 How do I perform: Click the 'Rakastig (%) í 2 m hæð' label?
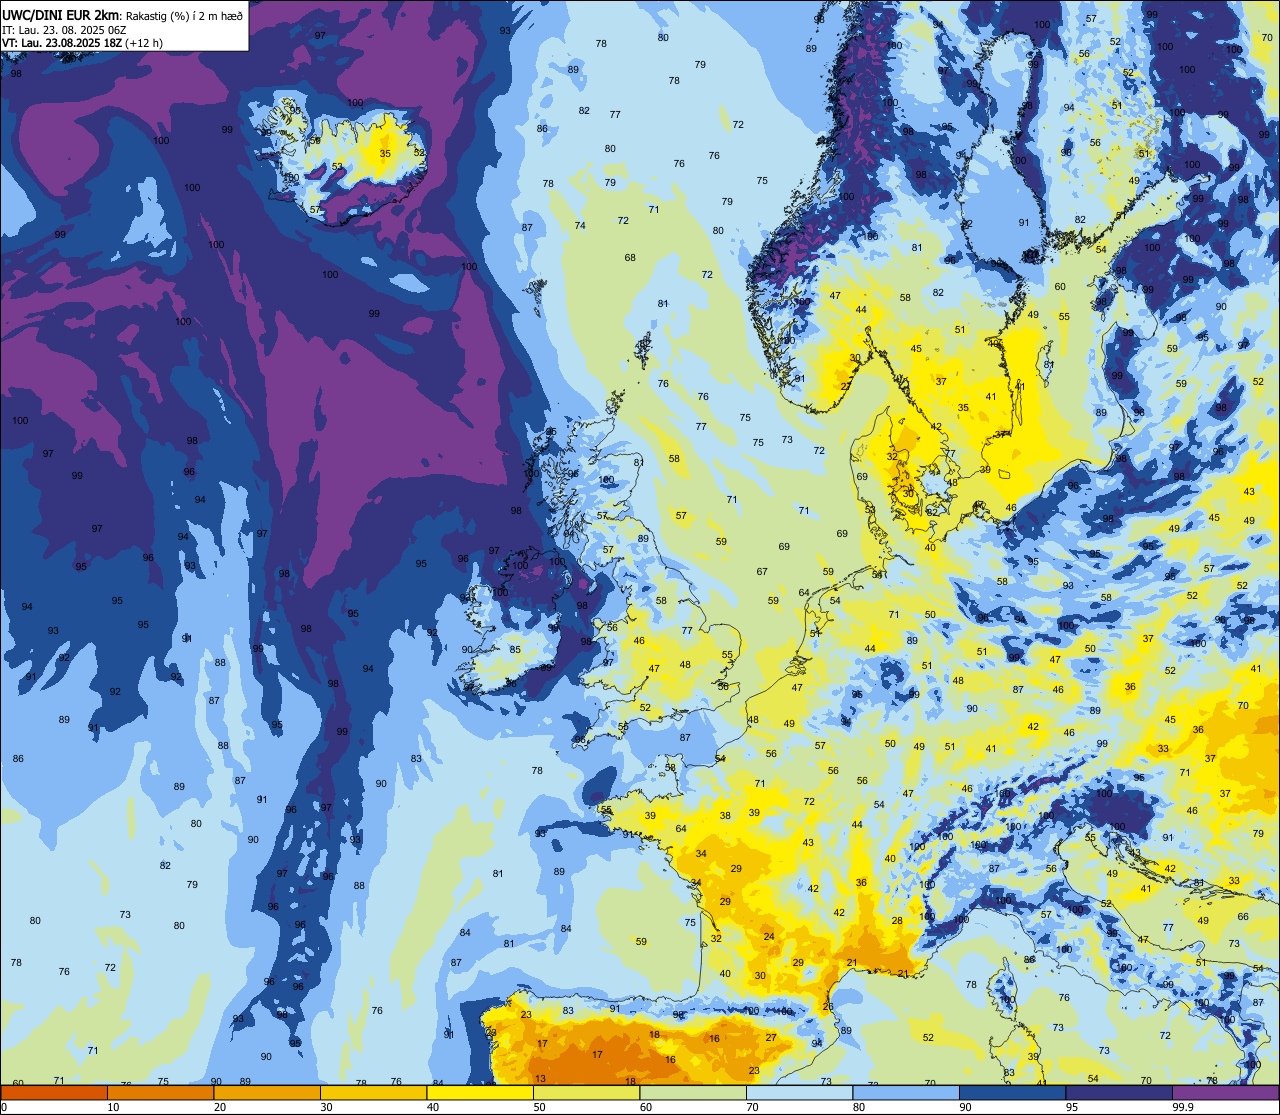(183, 15)
